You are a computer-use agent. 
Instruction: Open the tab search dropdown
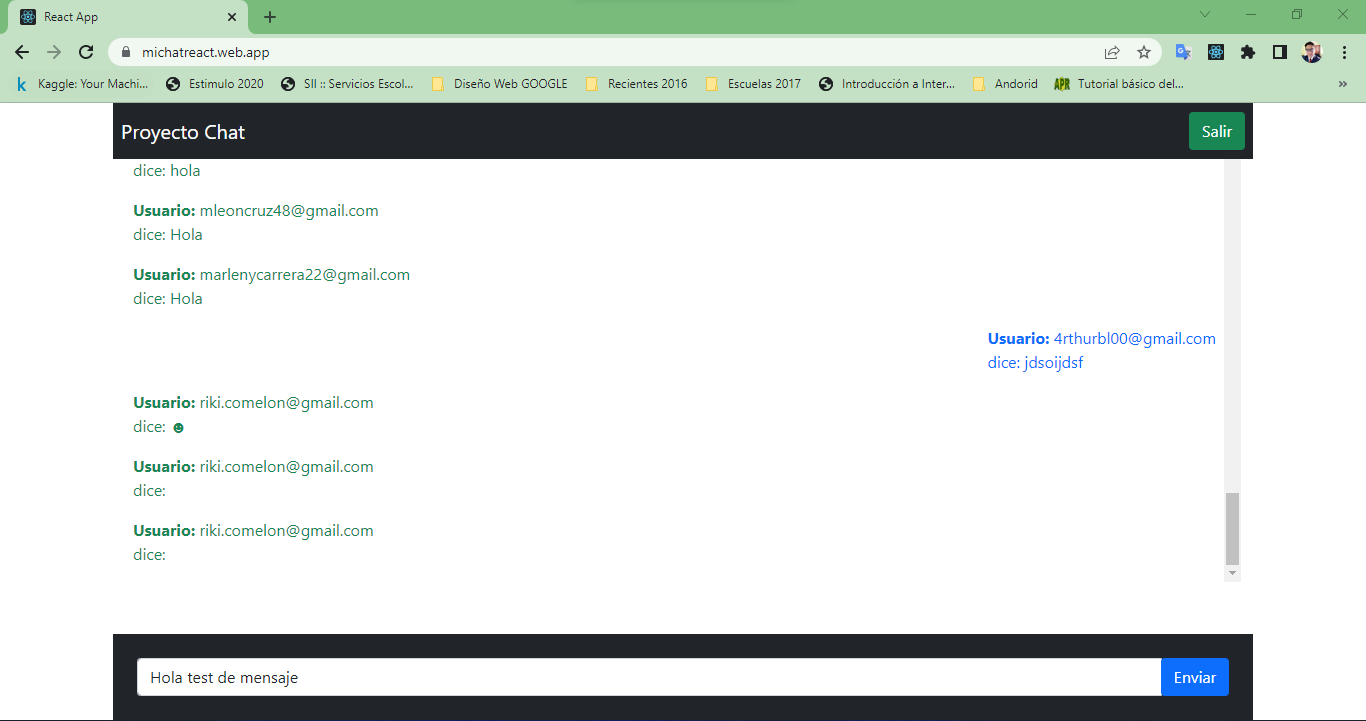click(x=1205, y=14)
